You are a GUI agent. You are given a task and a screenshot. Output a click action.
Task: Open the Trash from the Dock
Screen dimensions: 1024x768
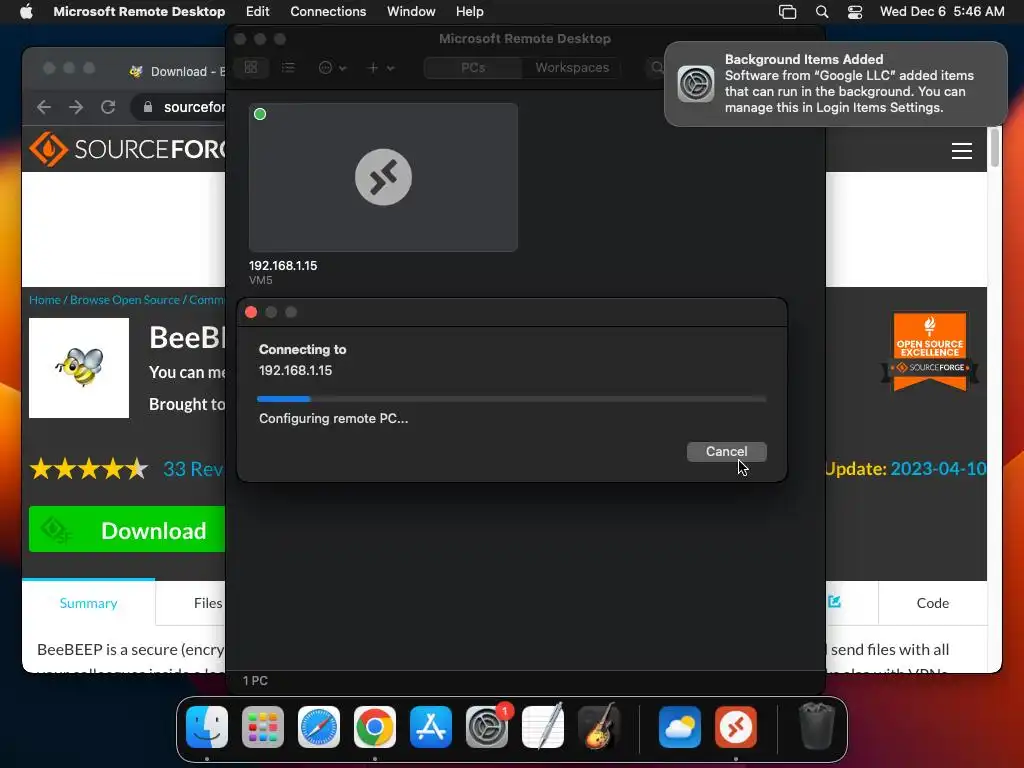(816, 727)
